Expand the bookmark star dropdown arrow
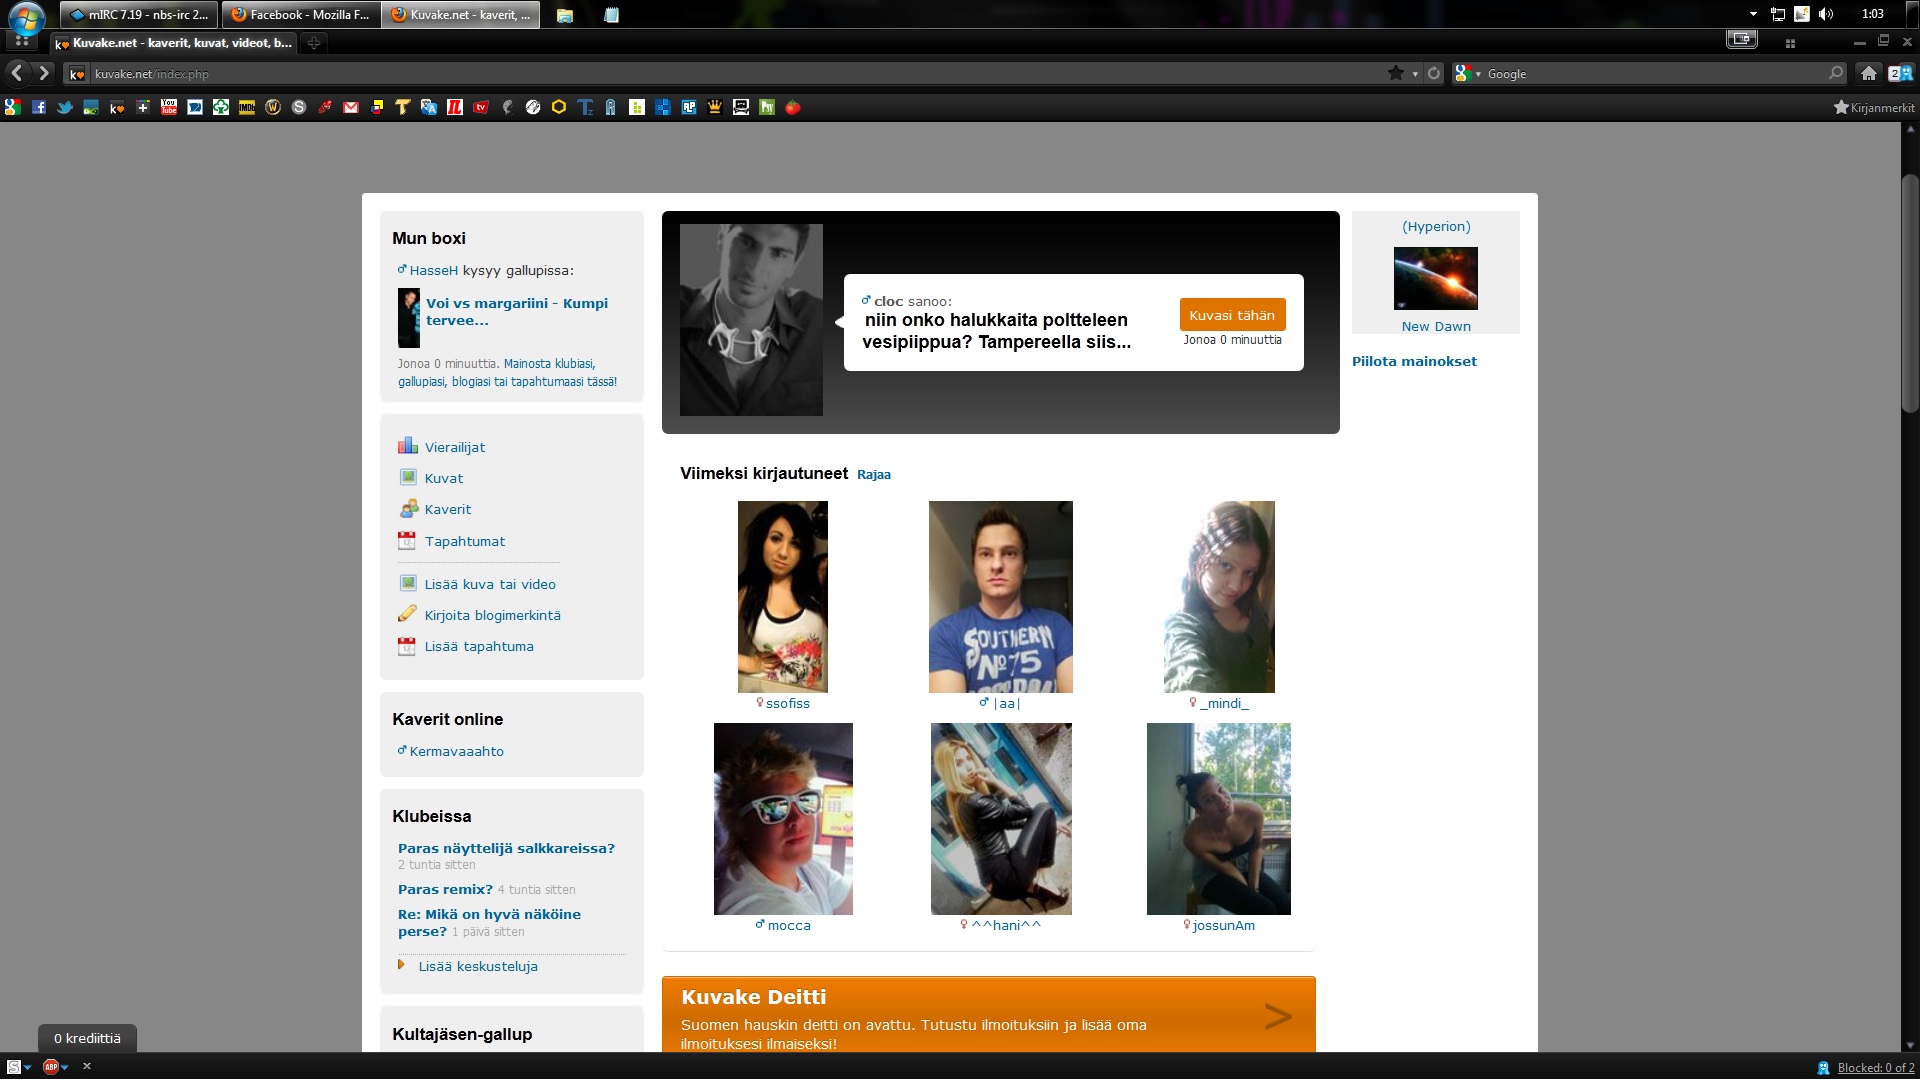Image resolution: width=1920 pixels, height=1080 pixels. click(1415, 74)
